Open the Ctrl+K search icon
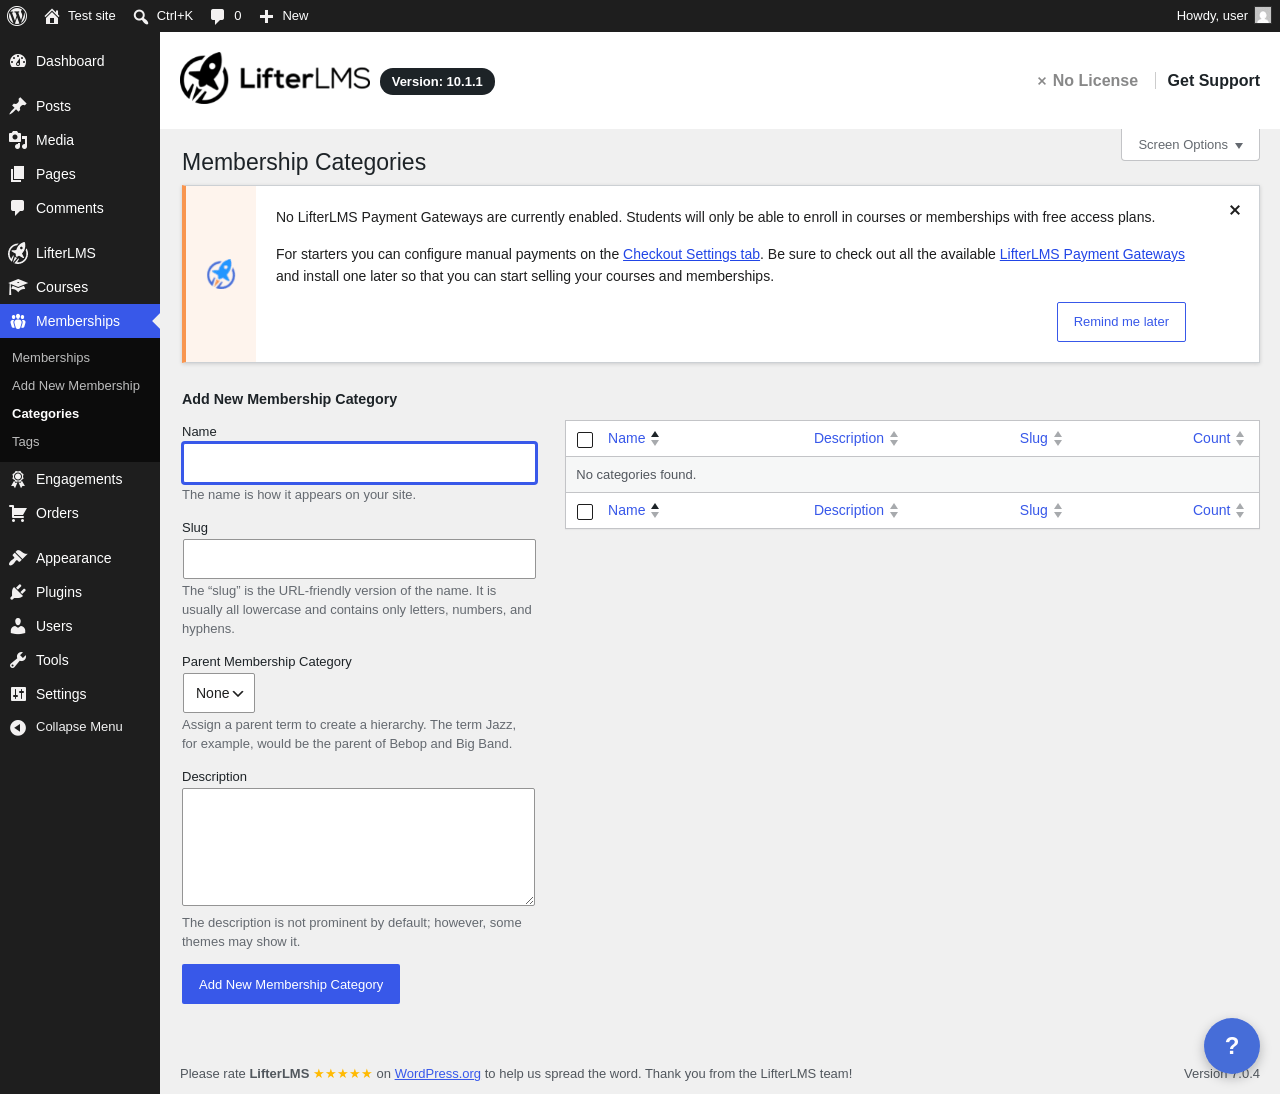The height and width of the screenshot is (1094, 1280). [x=141, y=16]
